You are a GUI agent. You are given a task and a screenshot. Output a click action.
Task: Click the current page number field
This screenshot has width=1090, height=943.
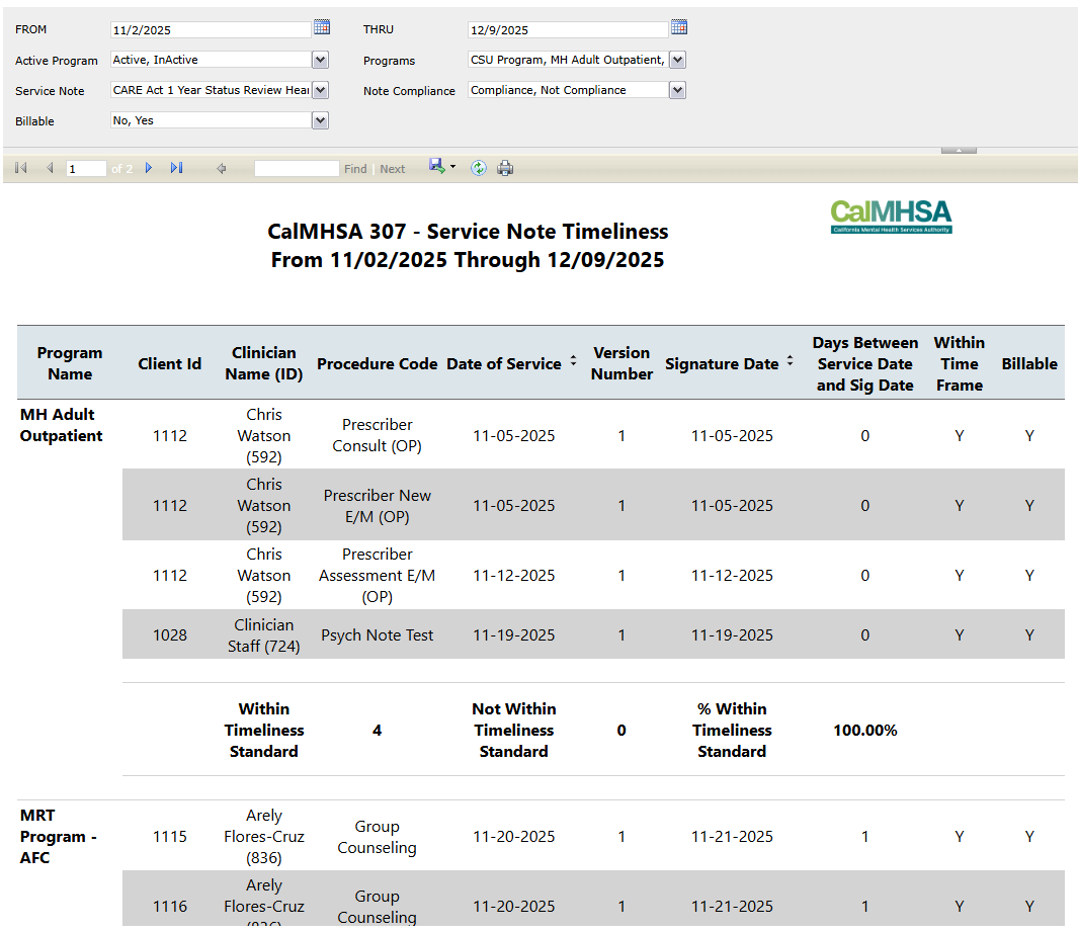(x=86, y=169)
